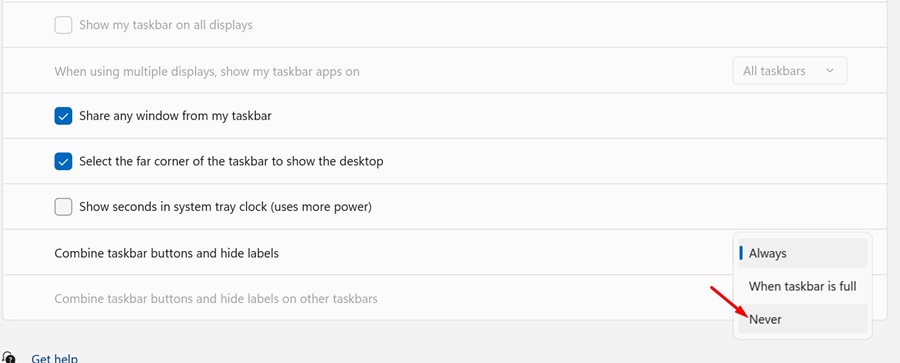This screenshot has height=363, width=900.
Task: Click the Show my taskbar on all displays text
Action: coord(166,25)
